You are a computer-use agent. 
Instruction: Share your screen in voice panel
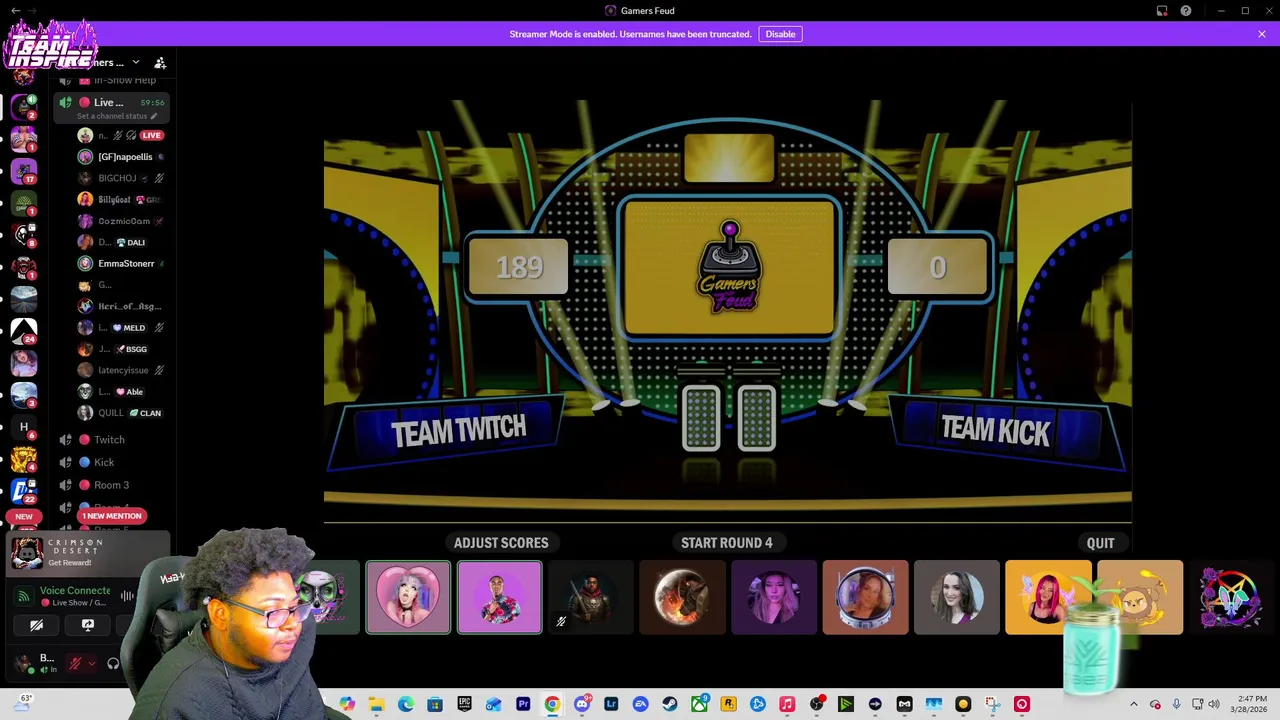tap(88, 625)
